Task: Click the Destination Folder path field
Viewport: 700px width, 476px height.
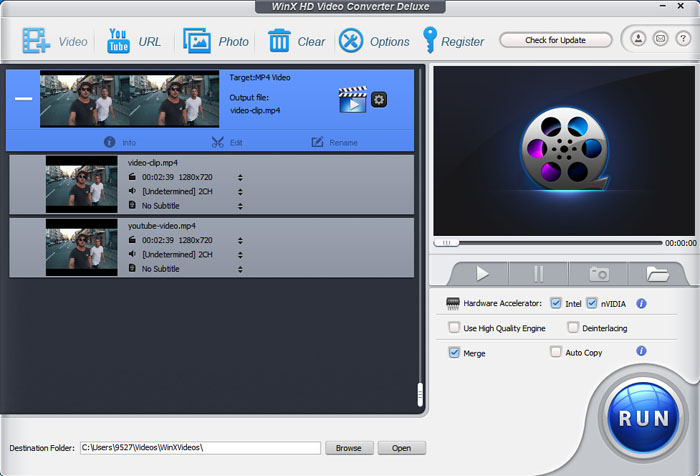Action: [200, 447]
